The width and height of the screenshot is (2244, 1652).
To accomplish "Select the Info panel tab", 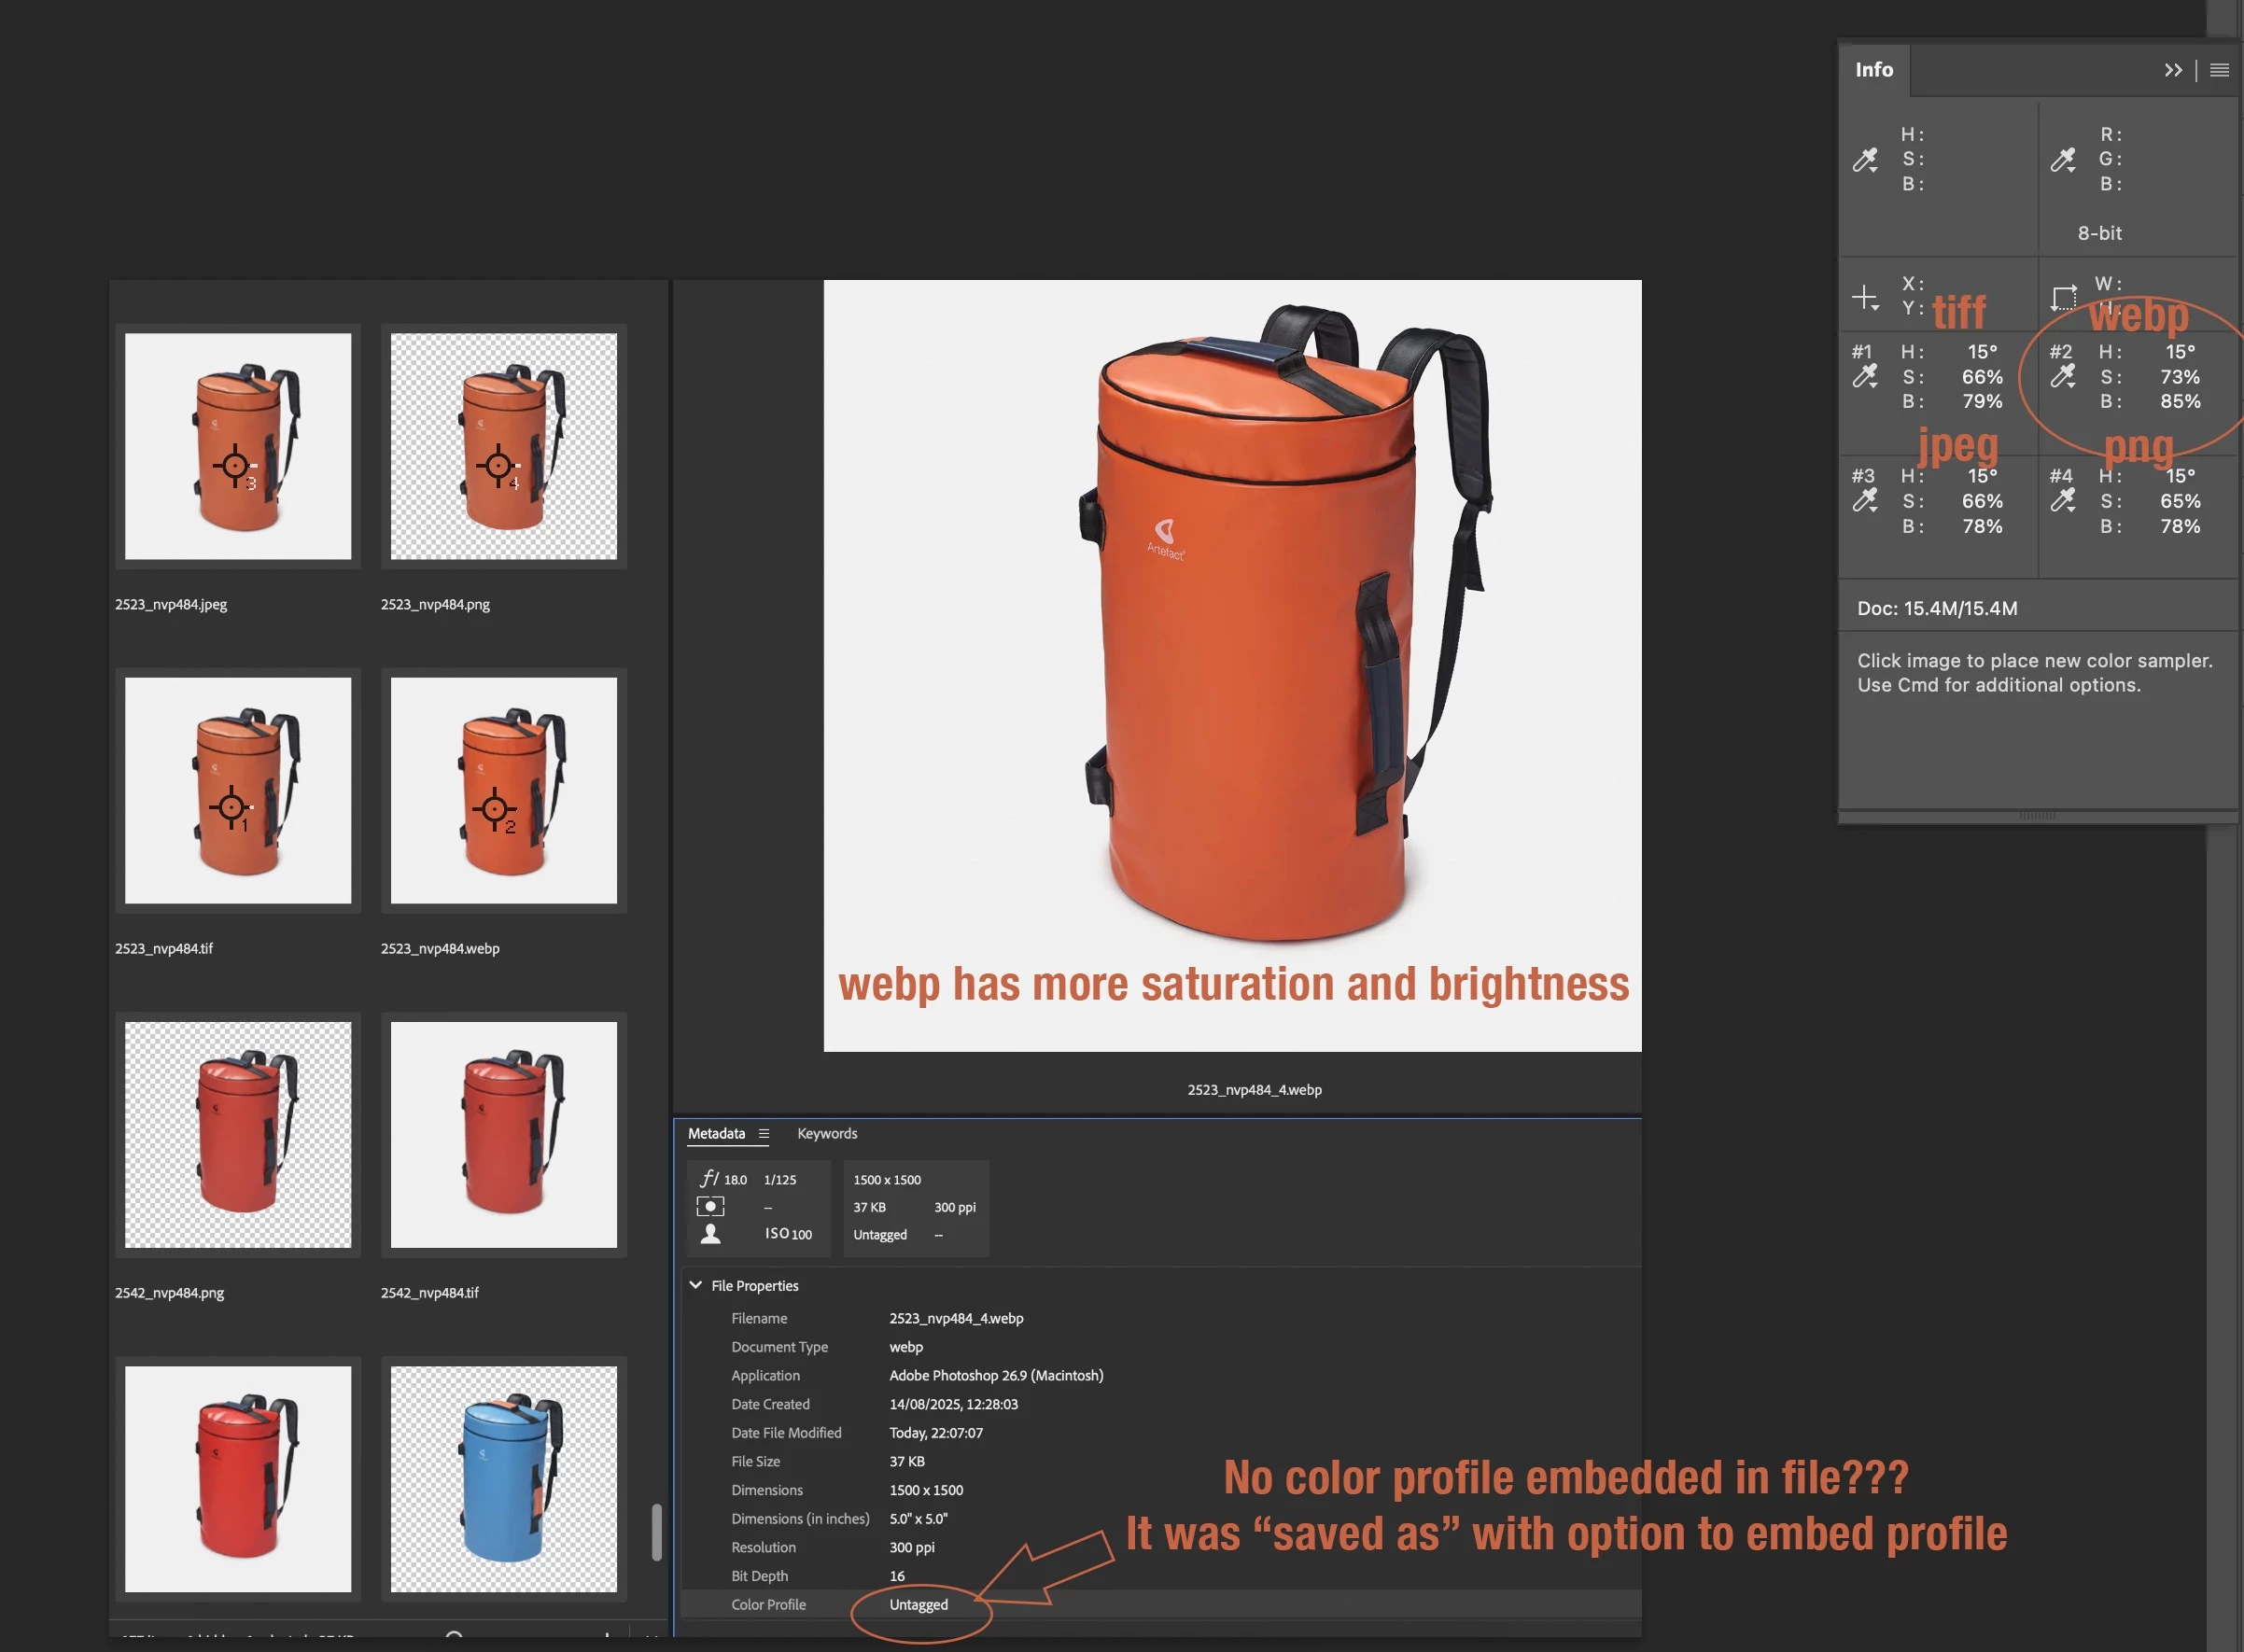I will 1873,70.
